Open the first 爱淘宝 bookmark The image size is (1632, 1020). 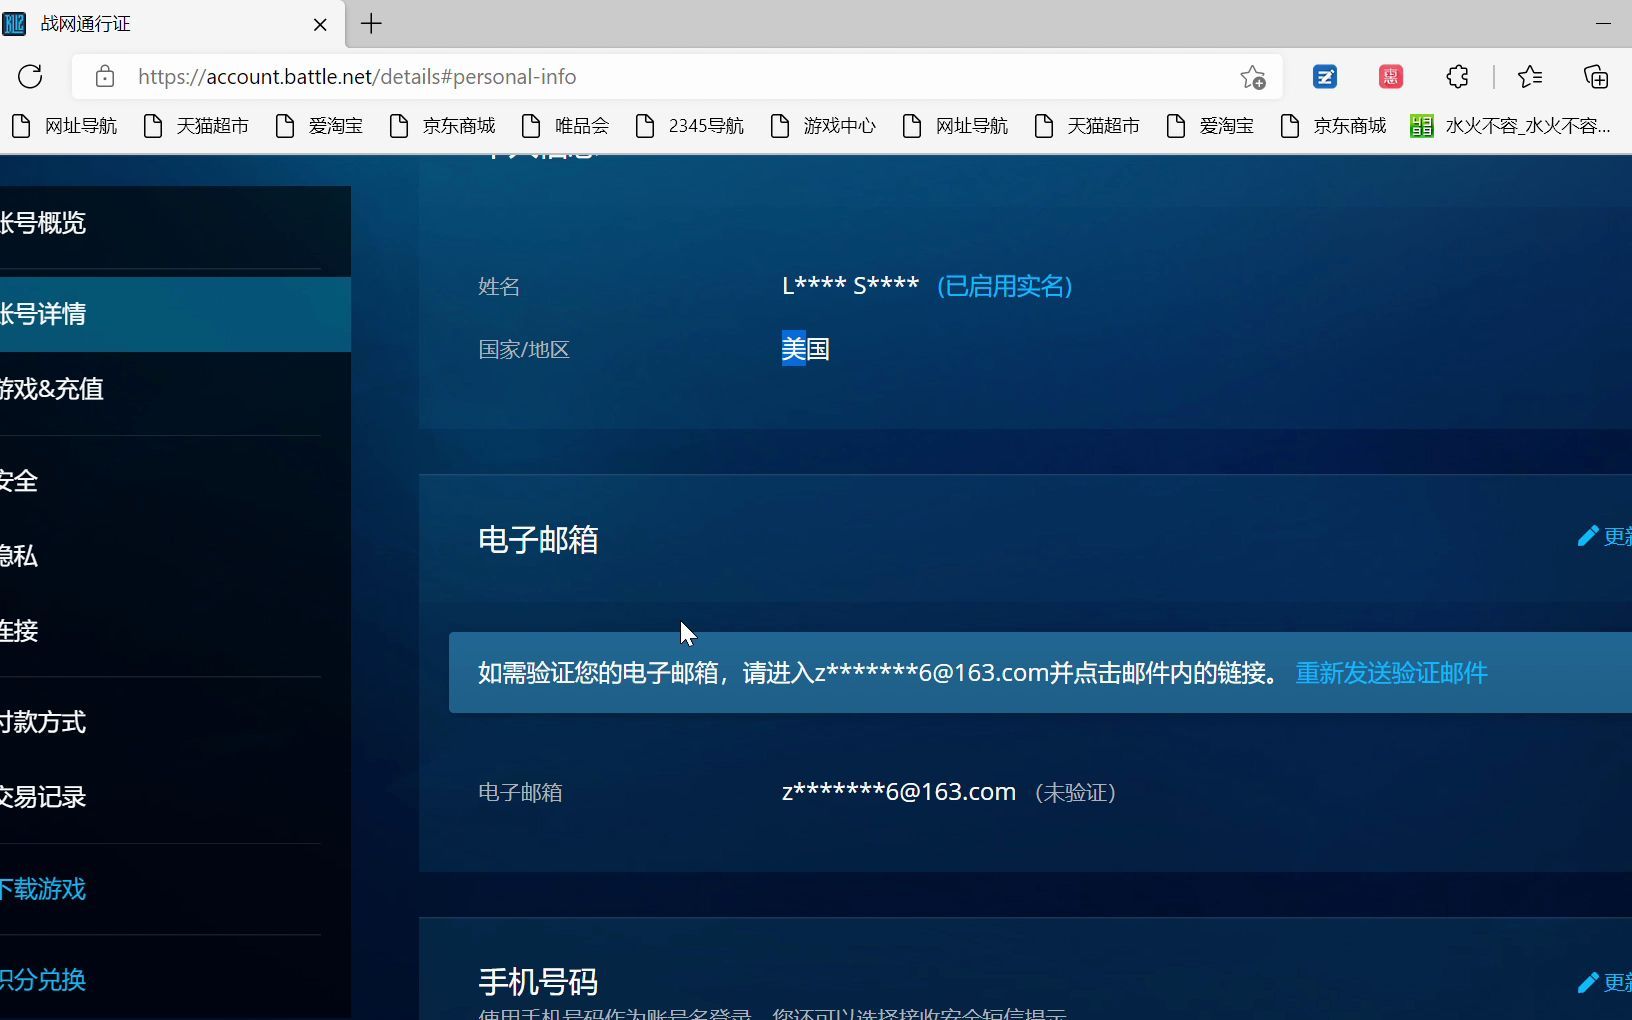tap(319, 126)
